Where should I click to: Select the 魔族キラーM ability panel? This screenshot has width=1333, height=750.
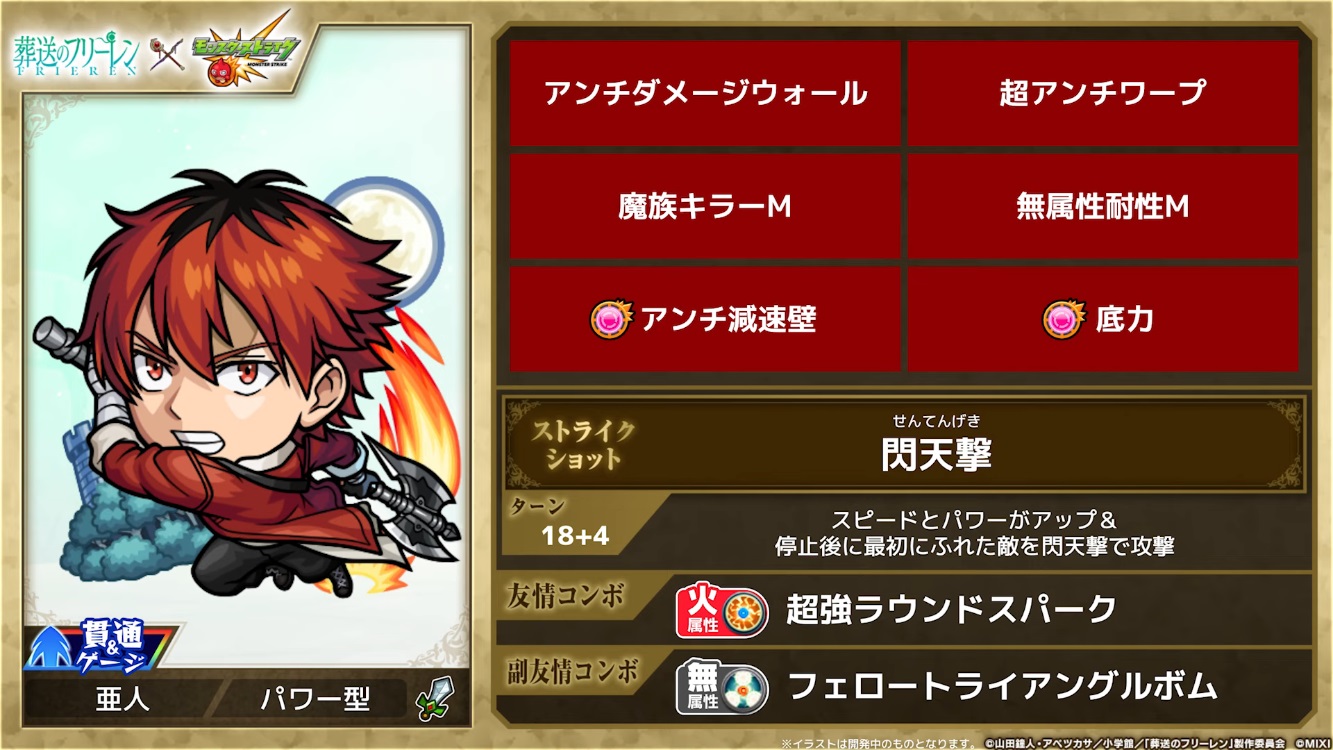pyautogui.click(x=705, y=206)
